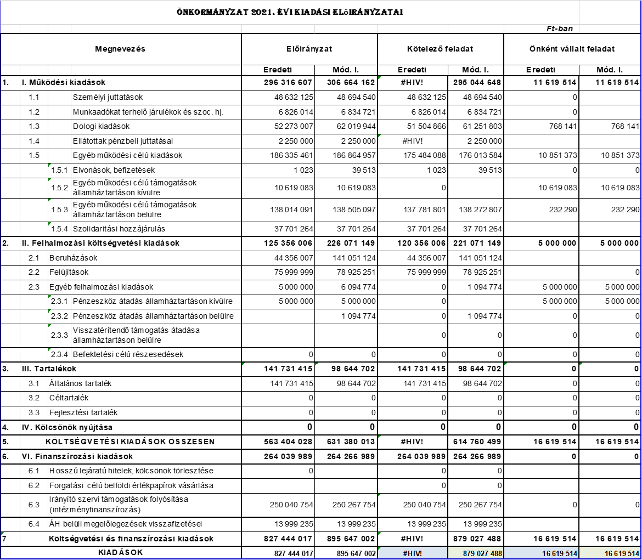
Task: Click the #HIV! error in Működési kiadások row
Action: point(413,82)
